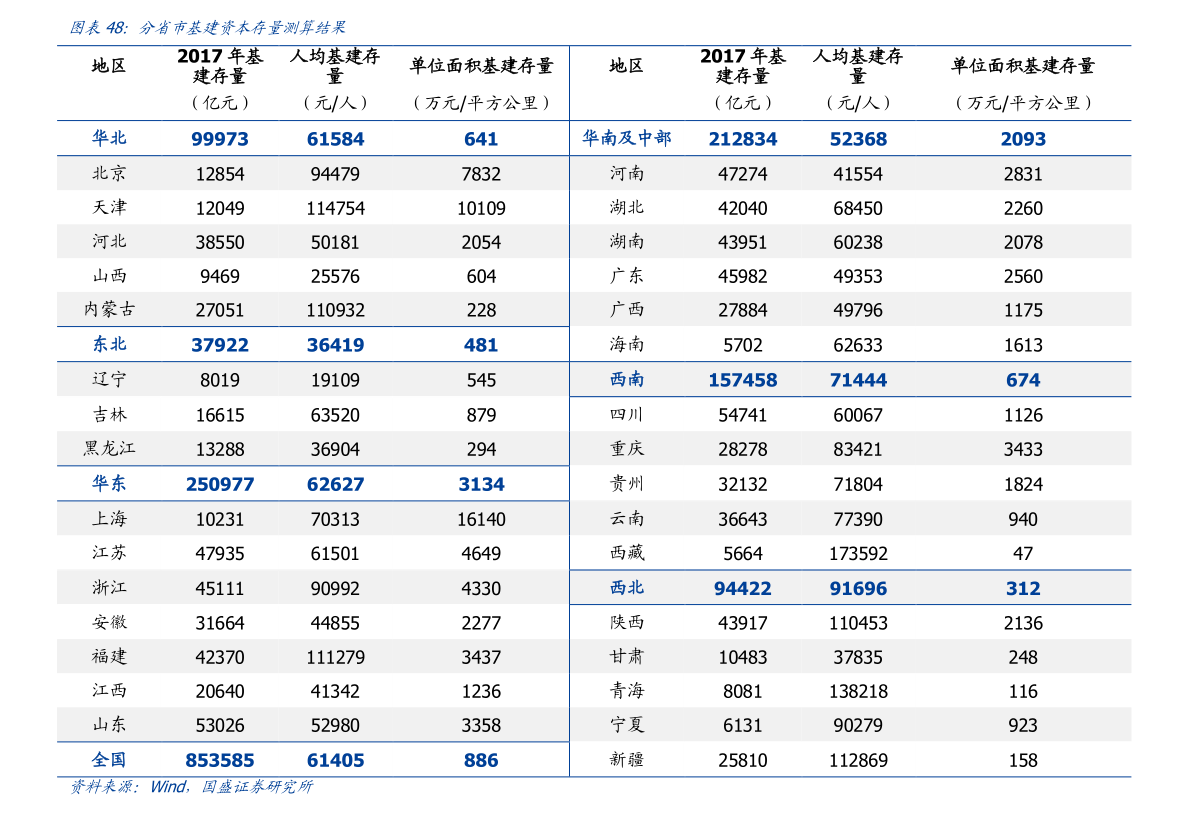
Task: Select the 东北 region total 37922
Action: pyautogui.click(x=220, y=345)
